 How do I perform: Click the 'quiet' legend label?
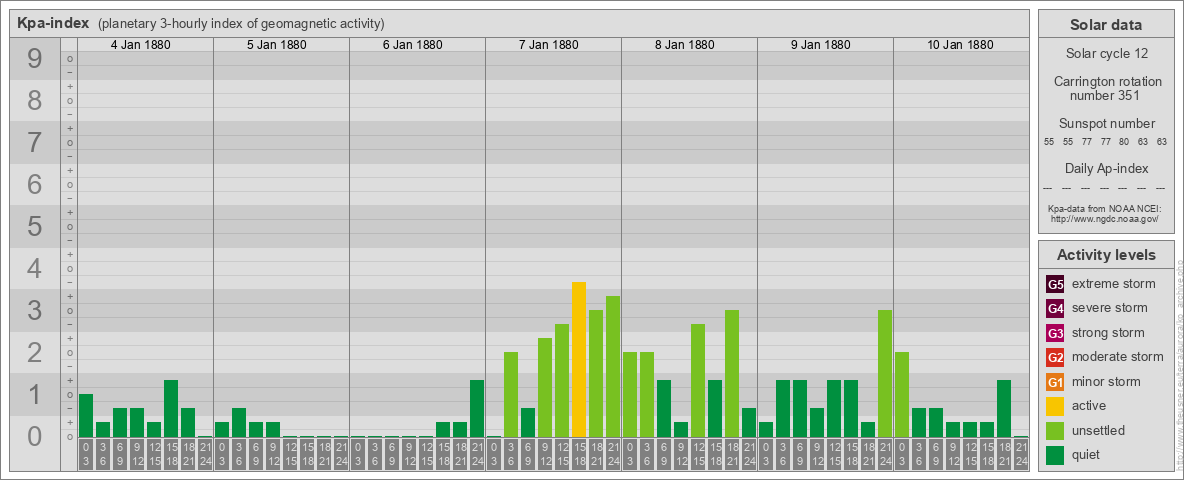[x=1088, y=454]
